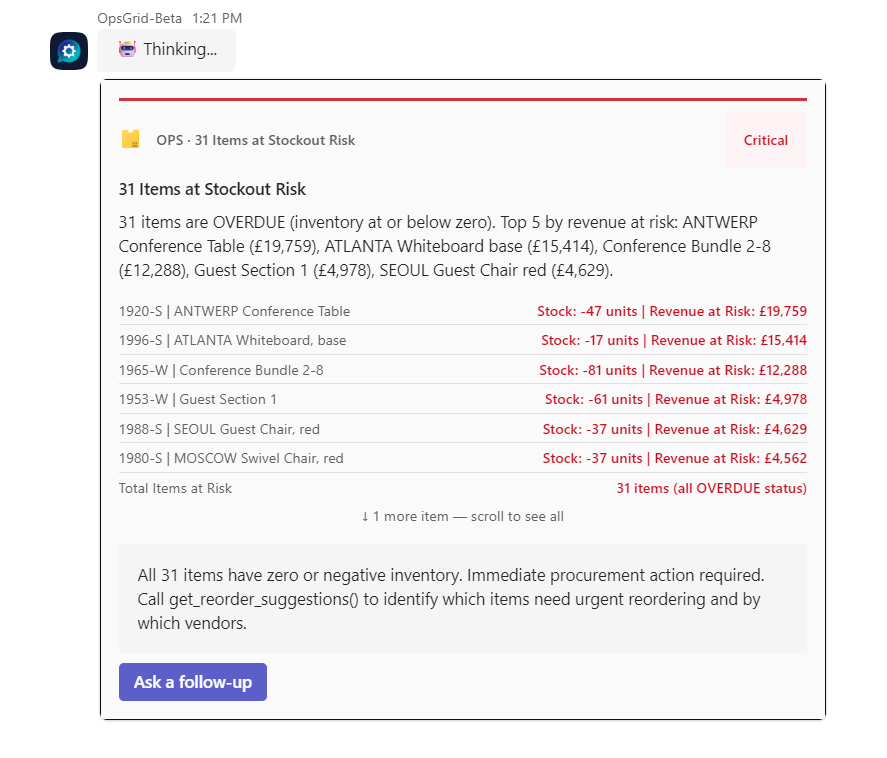Image resolution: width=887 pixels, height=758 pixels.
Task: Click the Revenue at Risk £4,978 value
Action: (731, 399)
